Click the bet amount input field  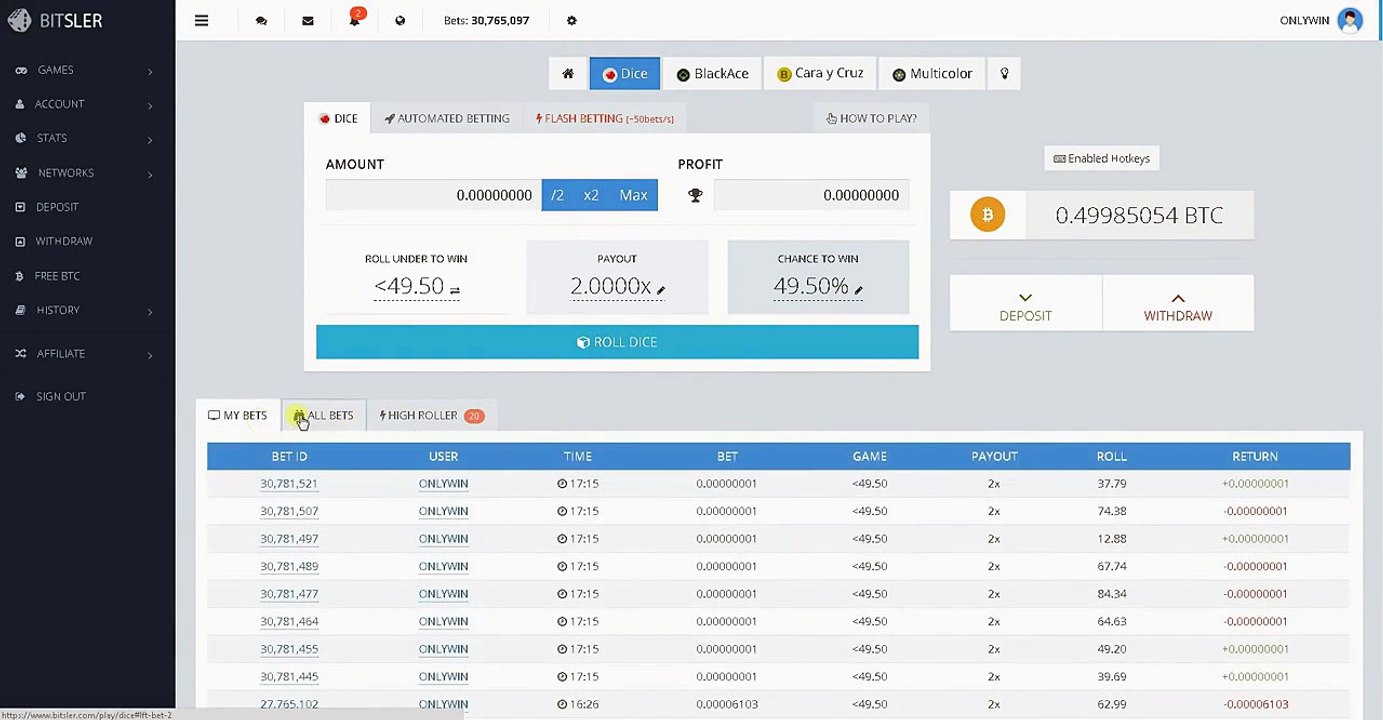433,195
